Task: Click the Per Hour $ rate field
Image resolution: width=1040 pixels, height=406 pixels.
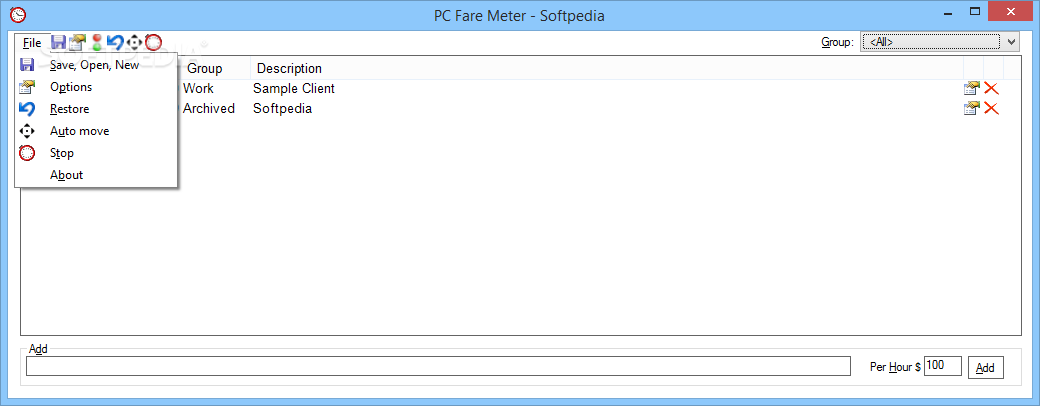Action: [942, 366]
